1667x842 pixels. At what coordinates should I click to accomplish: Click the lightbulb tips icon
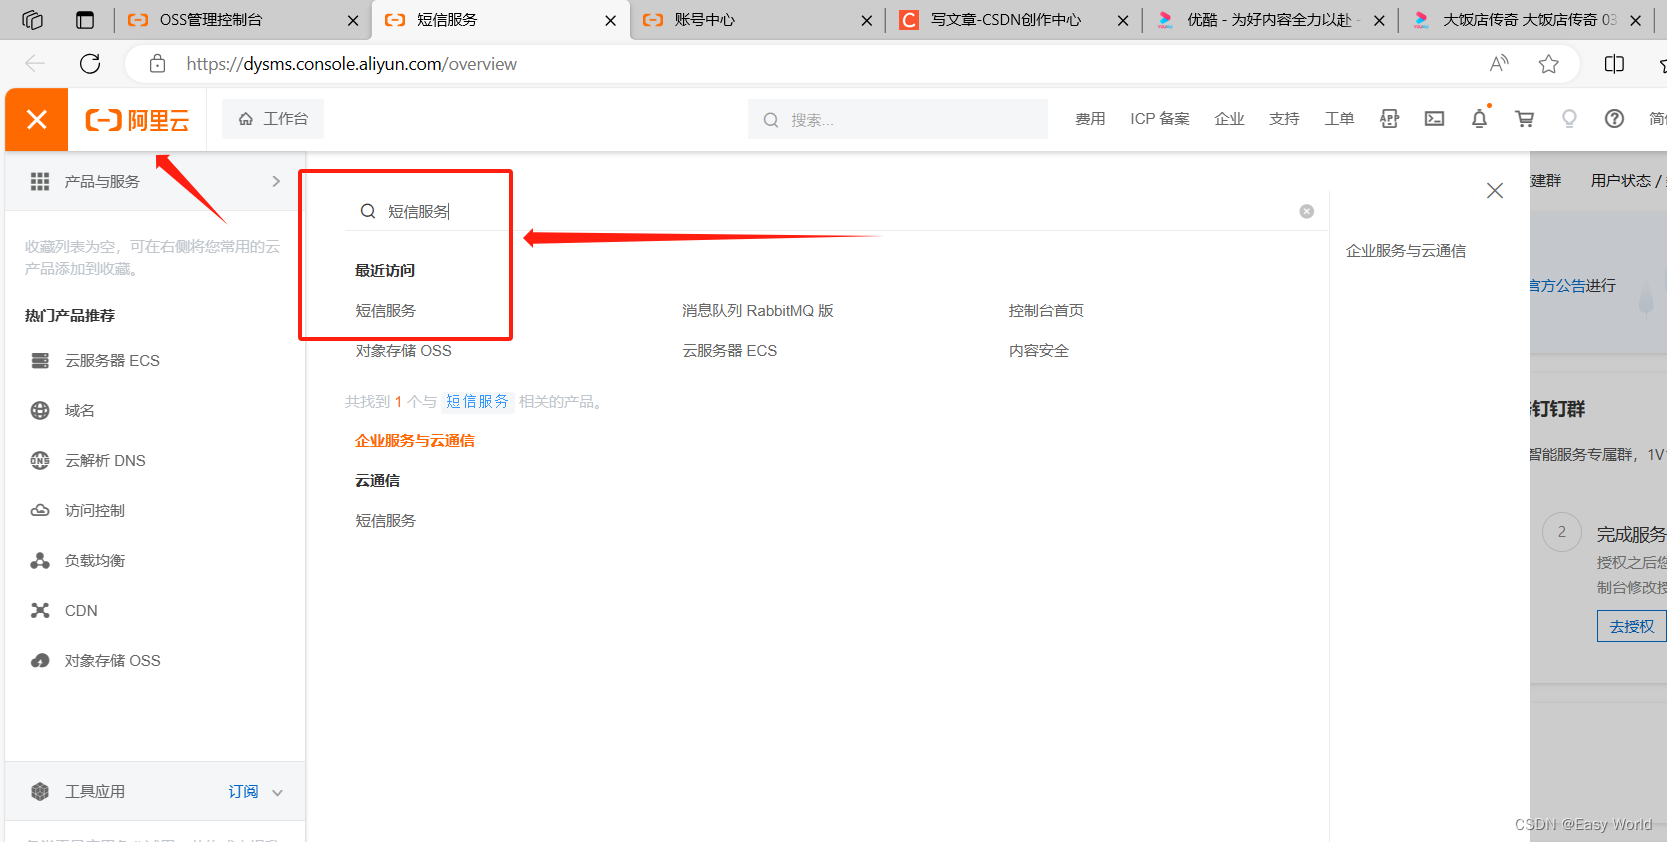pyautogui.click(x=1569, y=119)
